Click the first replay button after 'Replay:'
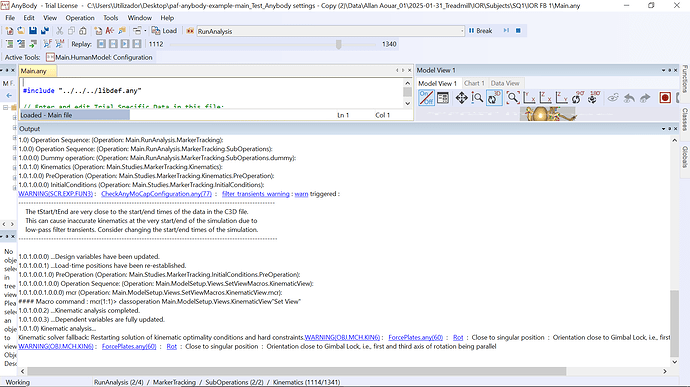 [101, 44]
